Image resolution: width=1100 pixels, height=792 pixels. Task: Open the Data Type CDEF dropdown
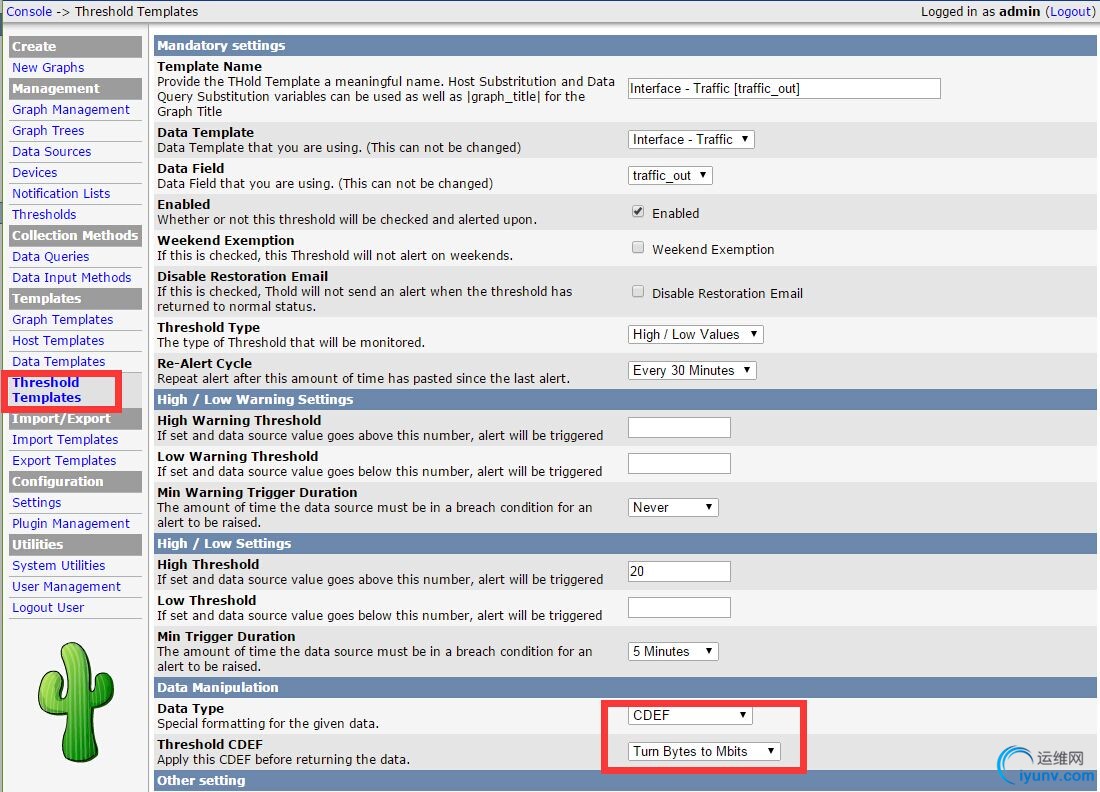[690, 716]
